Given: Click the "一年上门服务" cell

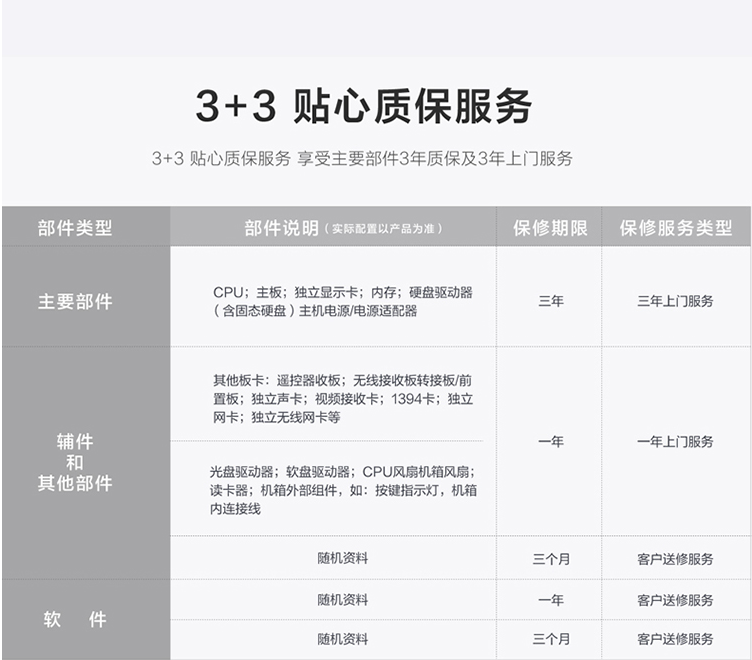Looking at the screenshot, I should point(675,441).
